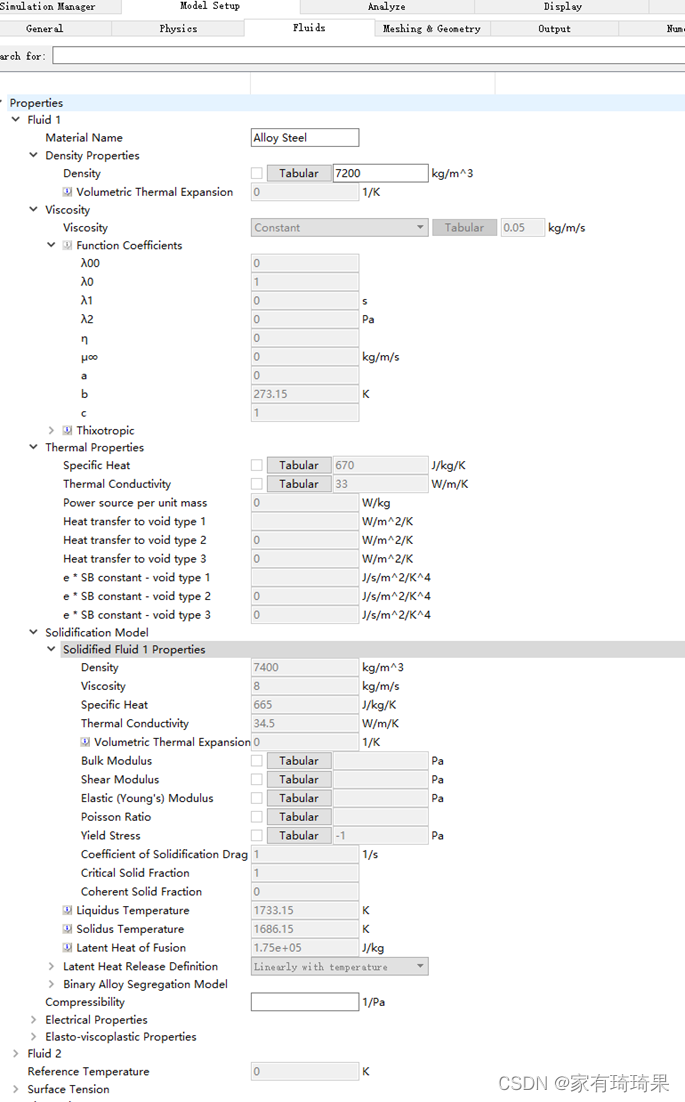Click the Shear Modulus Tabular button
The image size is (685, 1102).
pos(299,779)
